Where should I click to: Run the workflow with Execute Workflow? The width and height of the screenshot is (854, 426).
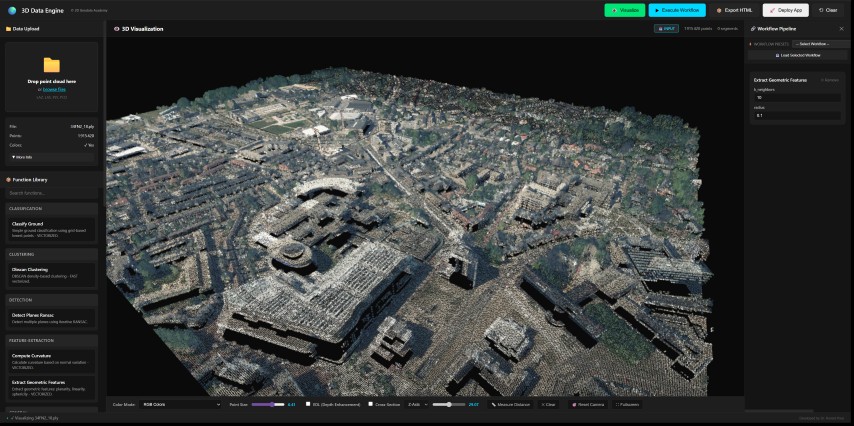(x=677, y=10)
